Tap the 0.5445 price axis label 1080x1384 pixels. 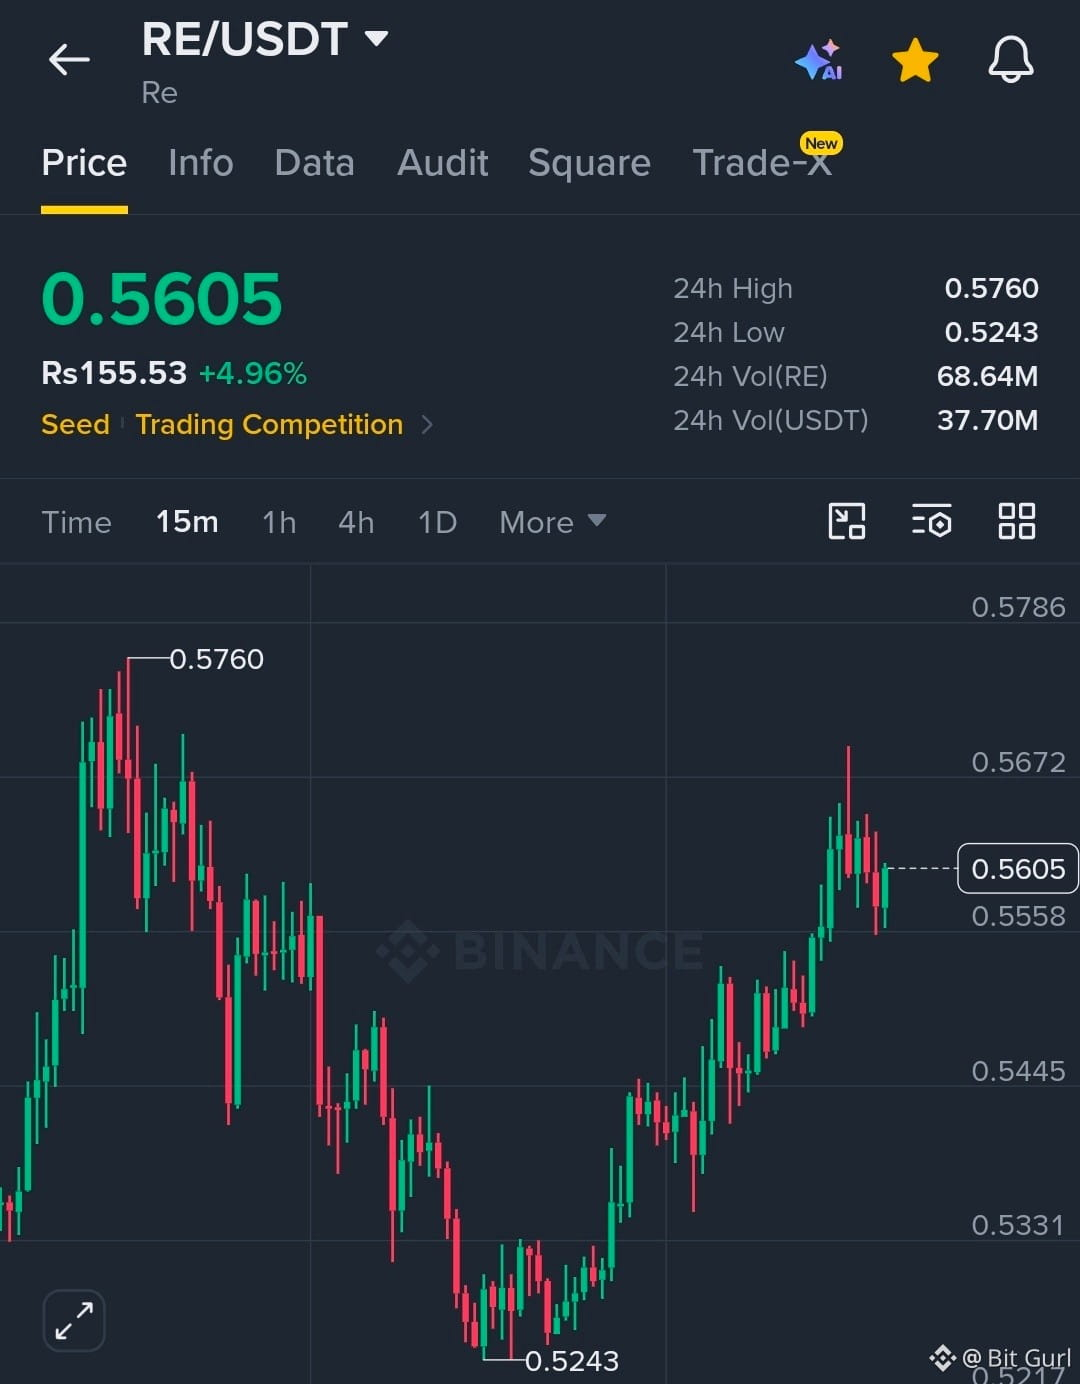coord(1018,1071)
